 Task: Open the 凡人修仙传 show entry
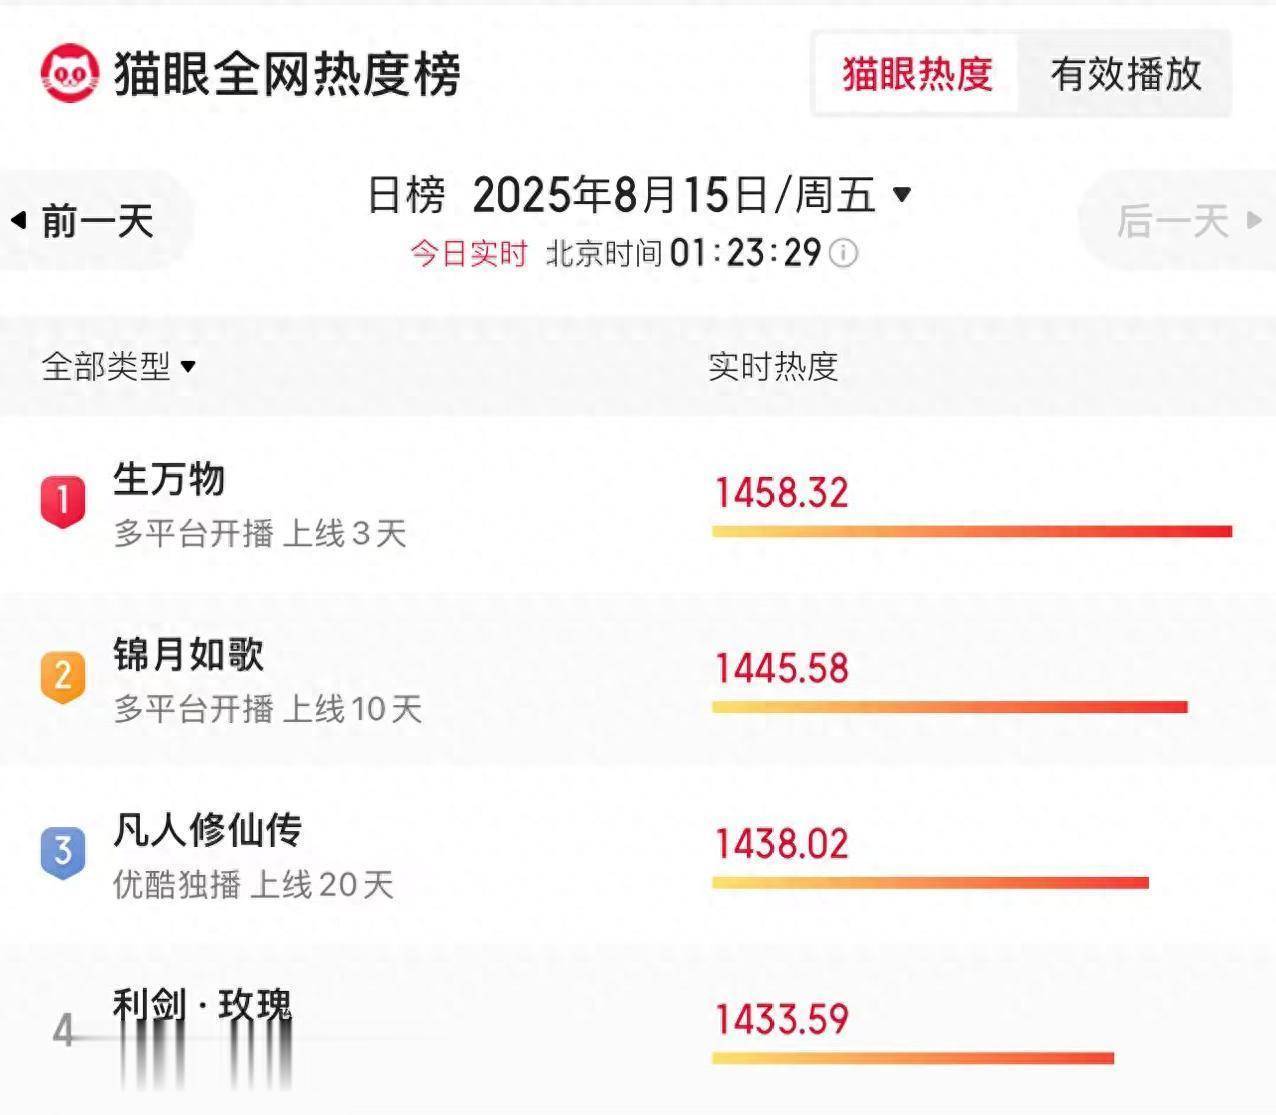(207, 830)
